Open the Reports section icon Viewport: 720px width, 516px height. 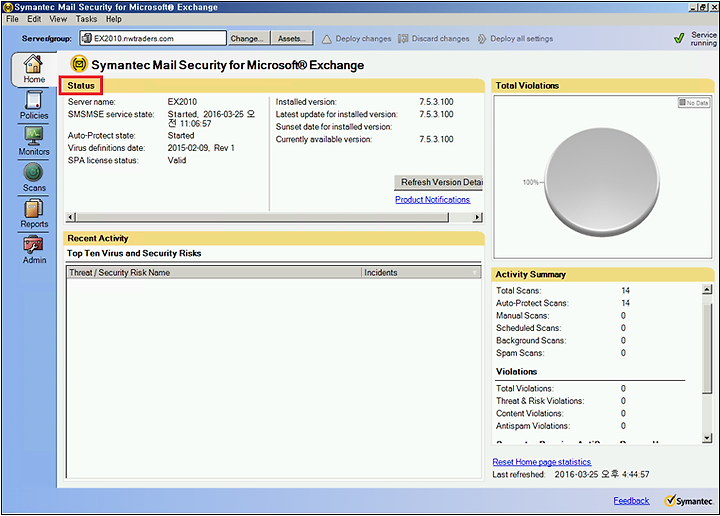34,208
